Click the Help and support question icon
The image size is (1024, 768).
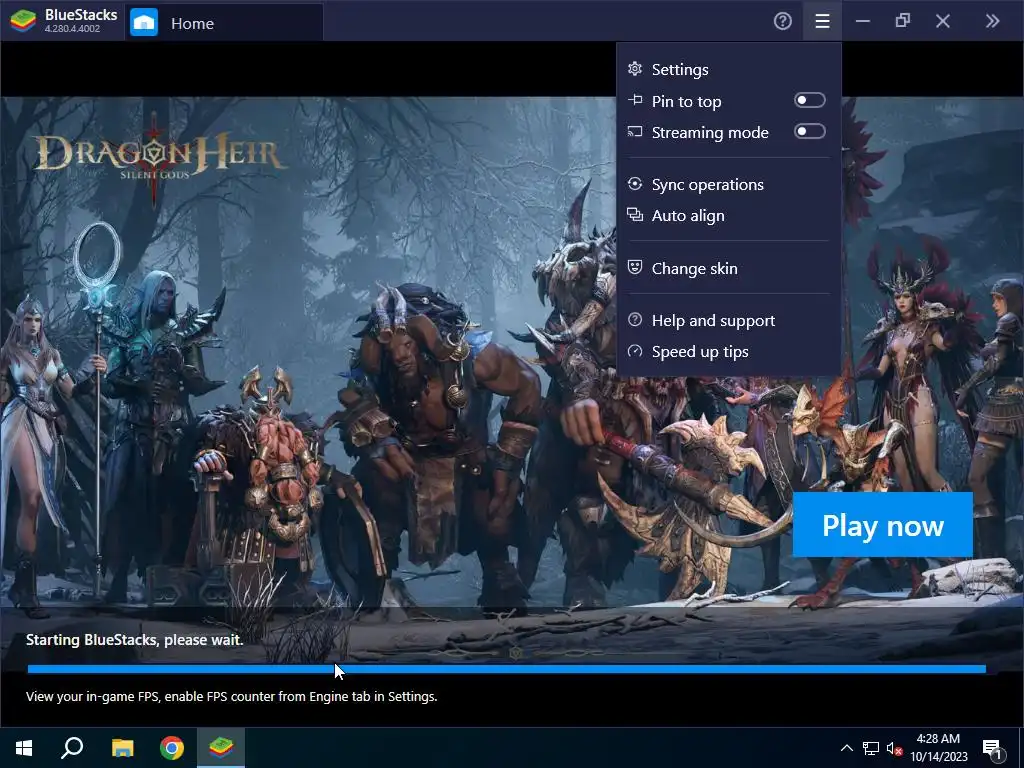coord(635,319)
